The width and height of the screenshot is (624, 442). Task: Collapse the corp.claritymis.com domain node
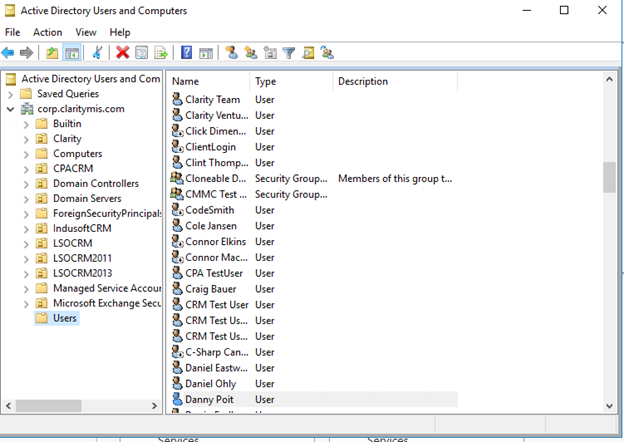(11, 109)
